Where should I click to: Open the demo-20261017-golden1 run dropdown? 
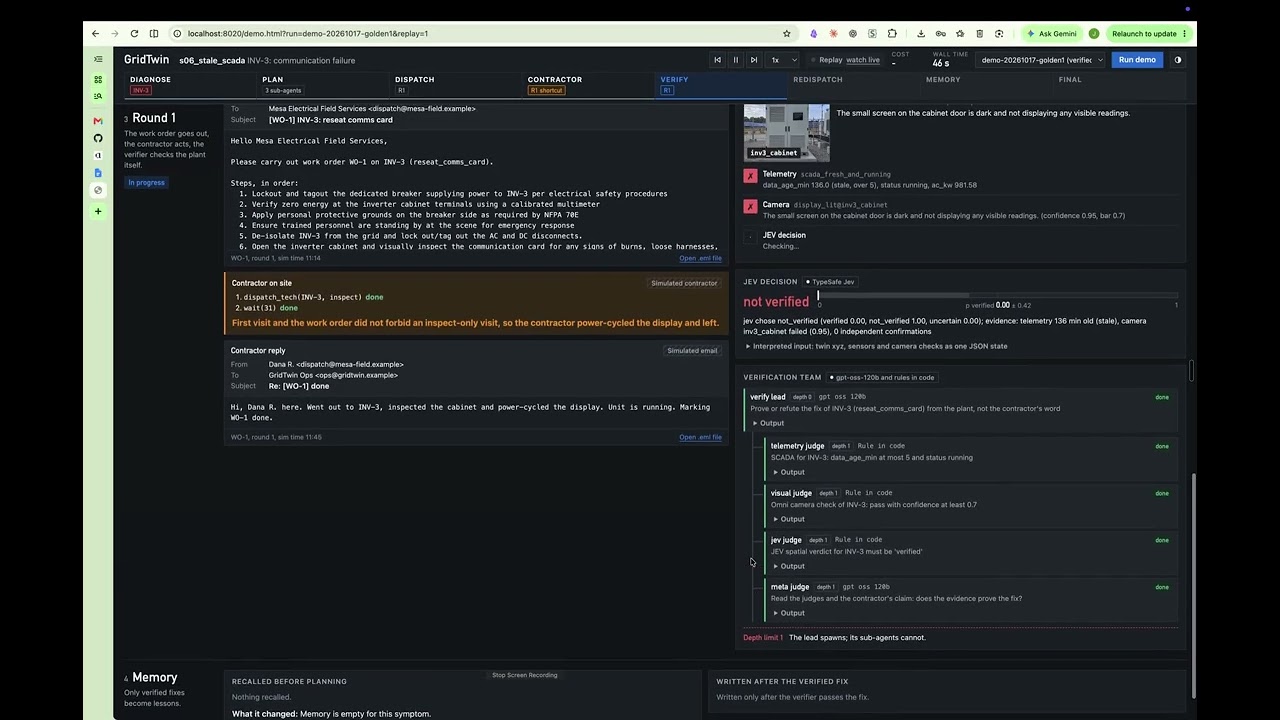coord(1042,60)
